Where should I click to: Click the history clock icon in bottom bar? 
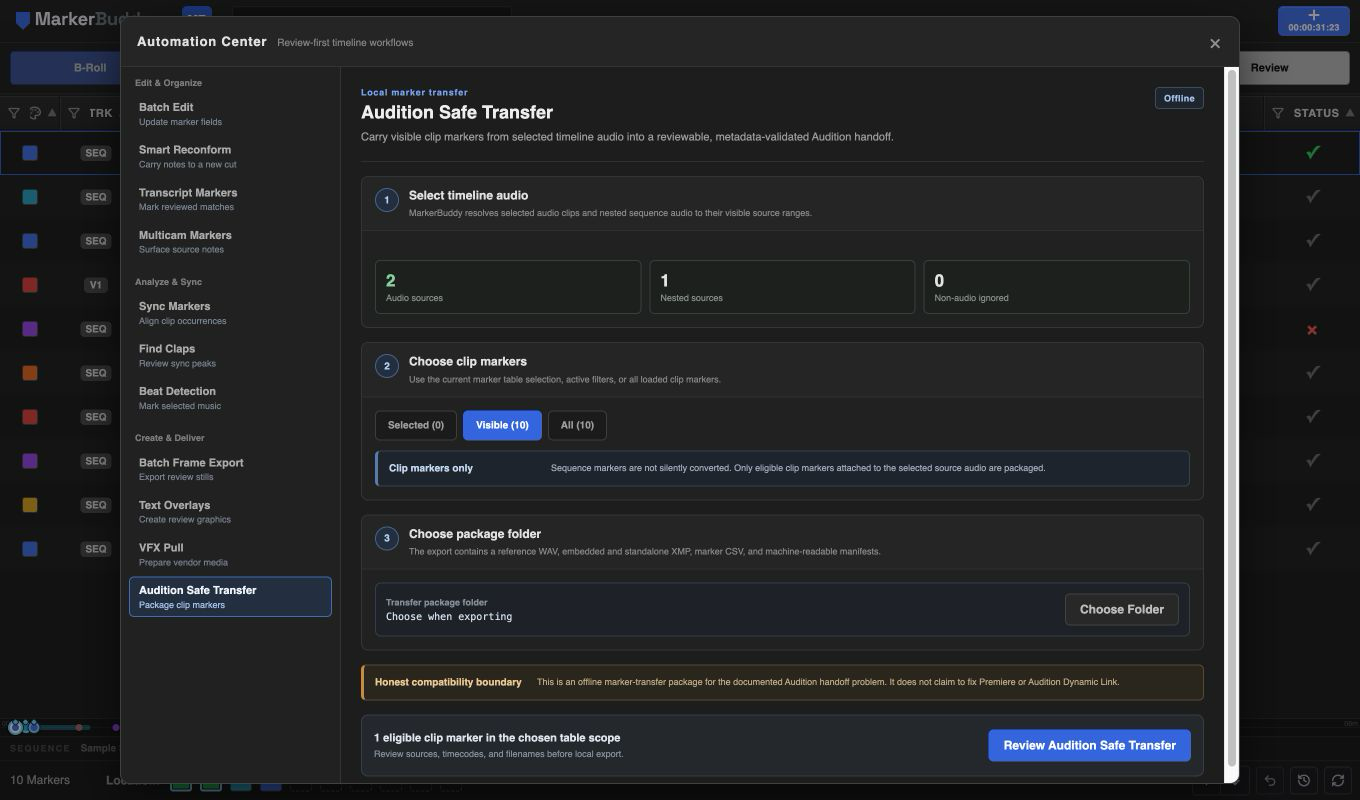pyautogui.click(x=1304, y=780)
